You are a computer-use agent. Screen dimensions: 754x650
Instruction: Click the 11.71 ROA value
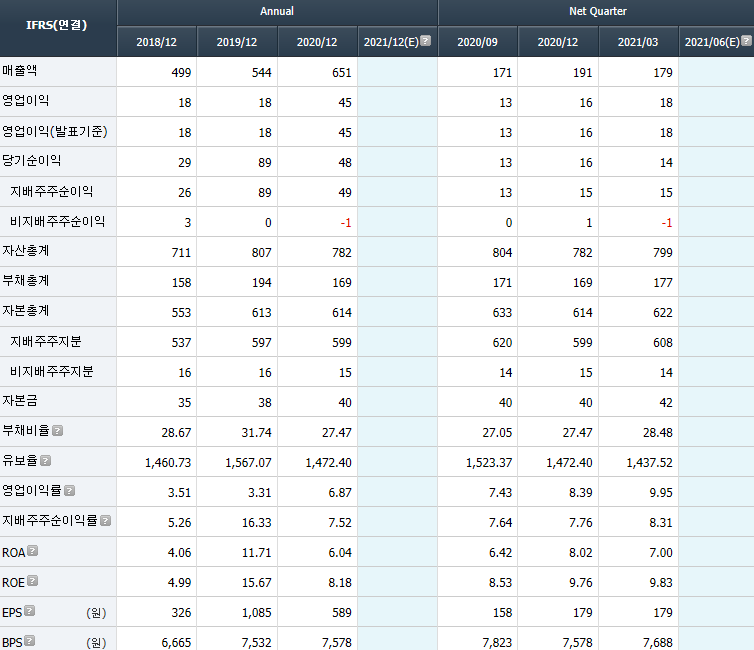pyautogui.click(x=257, y=553)
